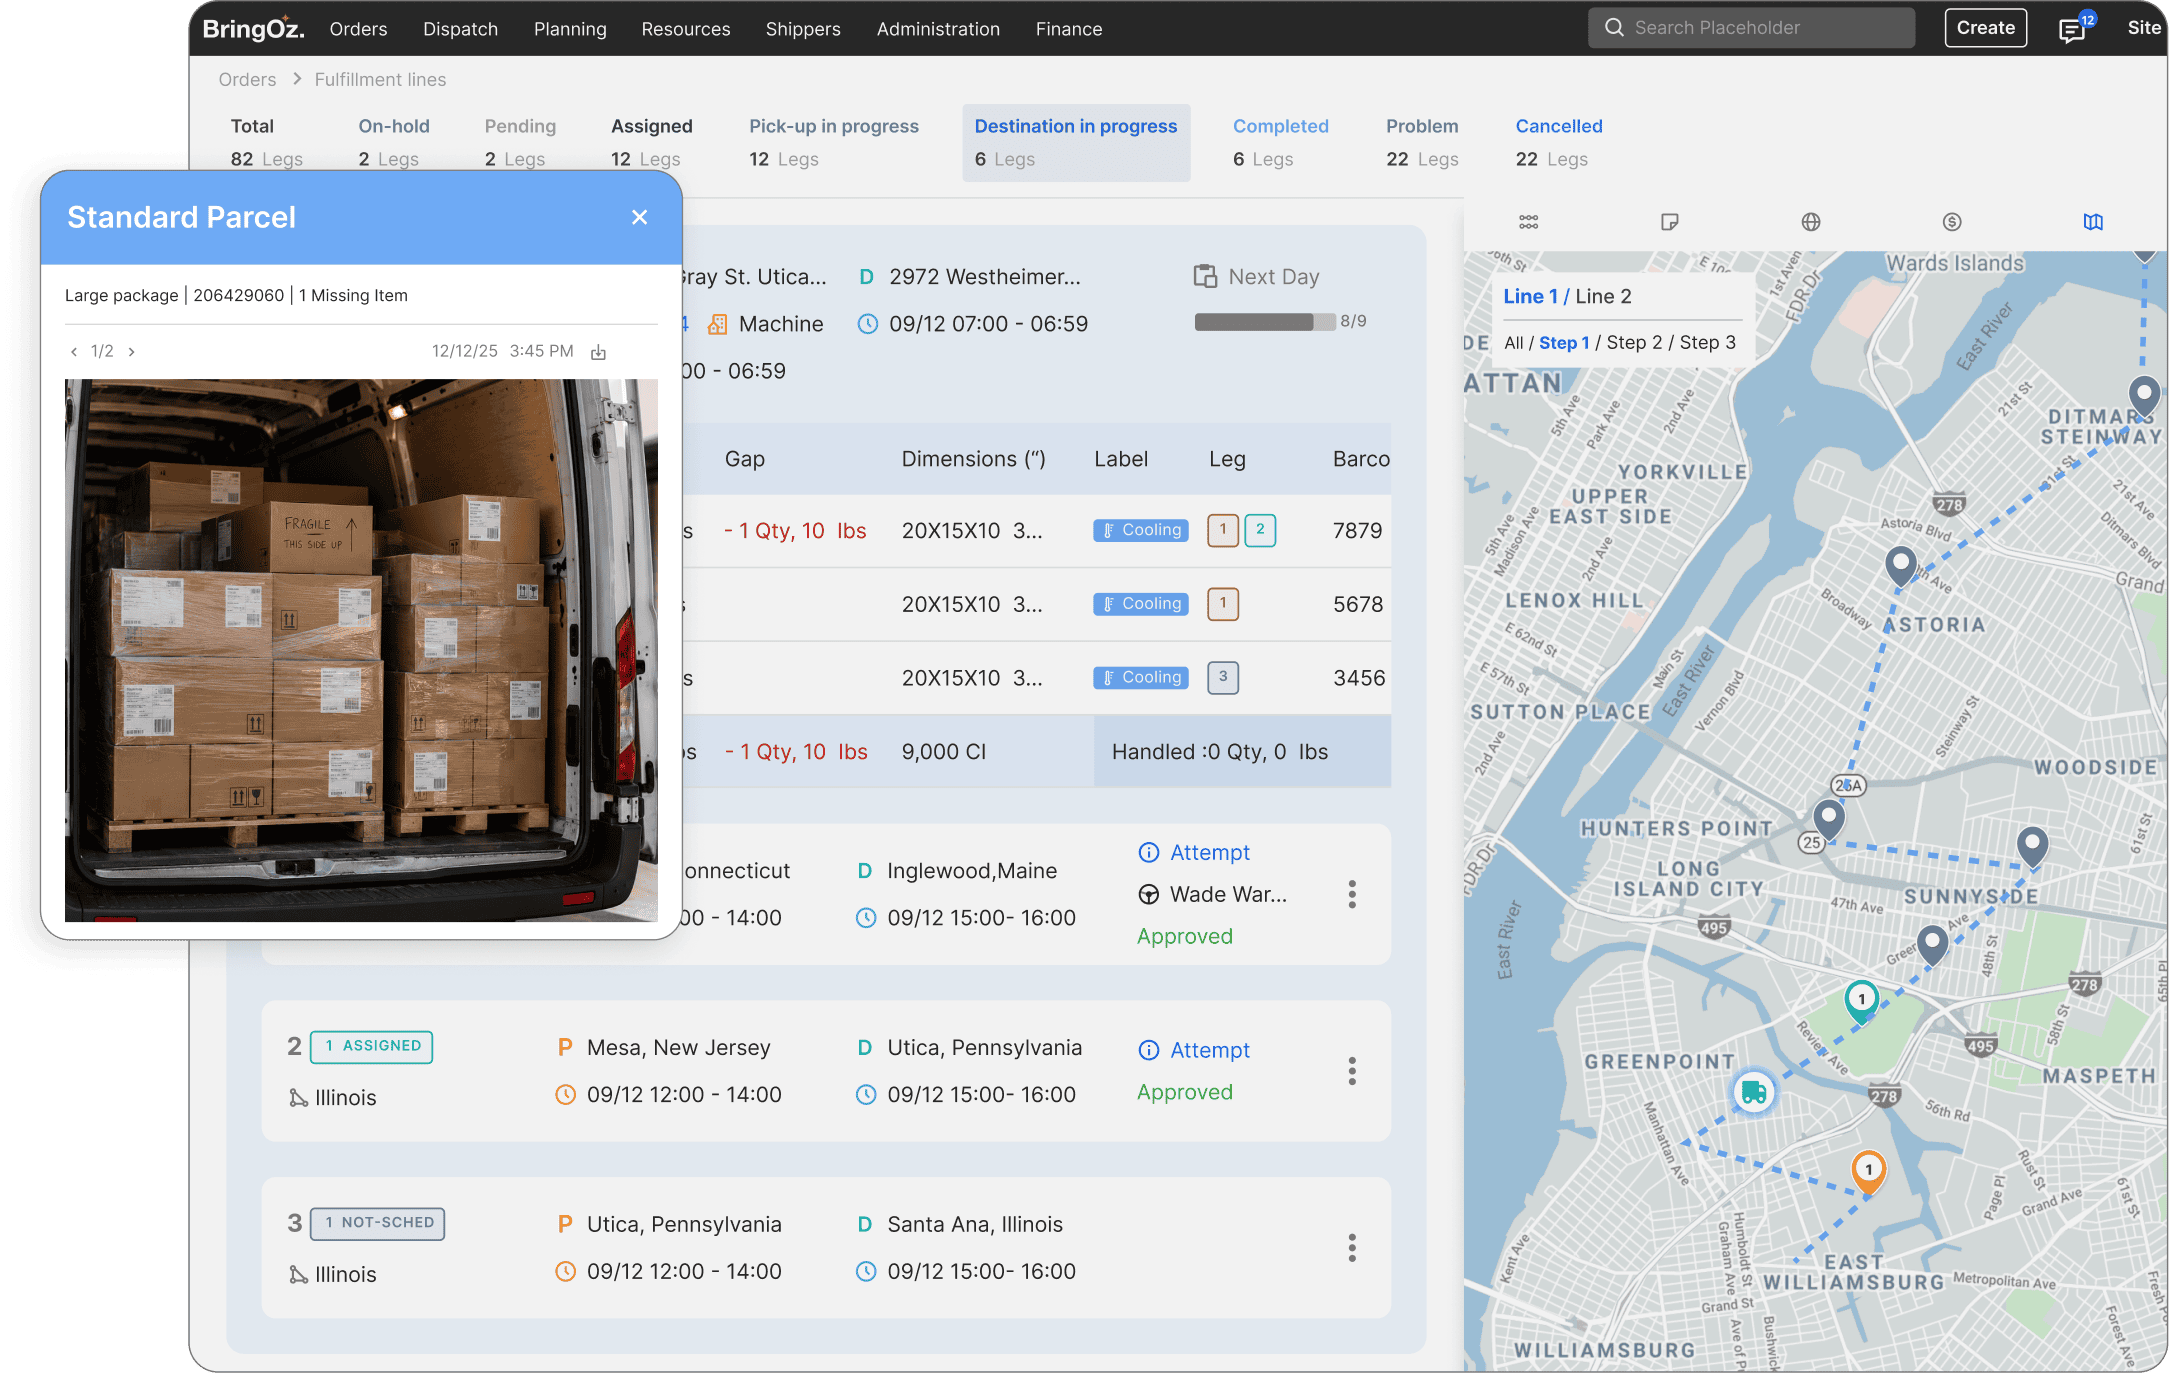Select the globe icon in map toolbar
Screen dimensions: 2169x1373
[1811, 222]
